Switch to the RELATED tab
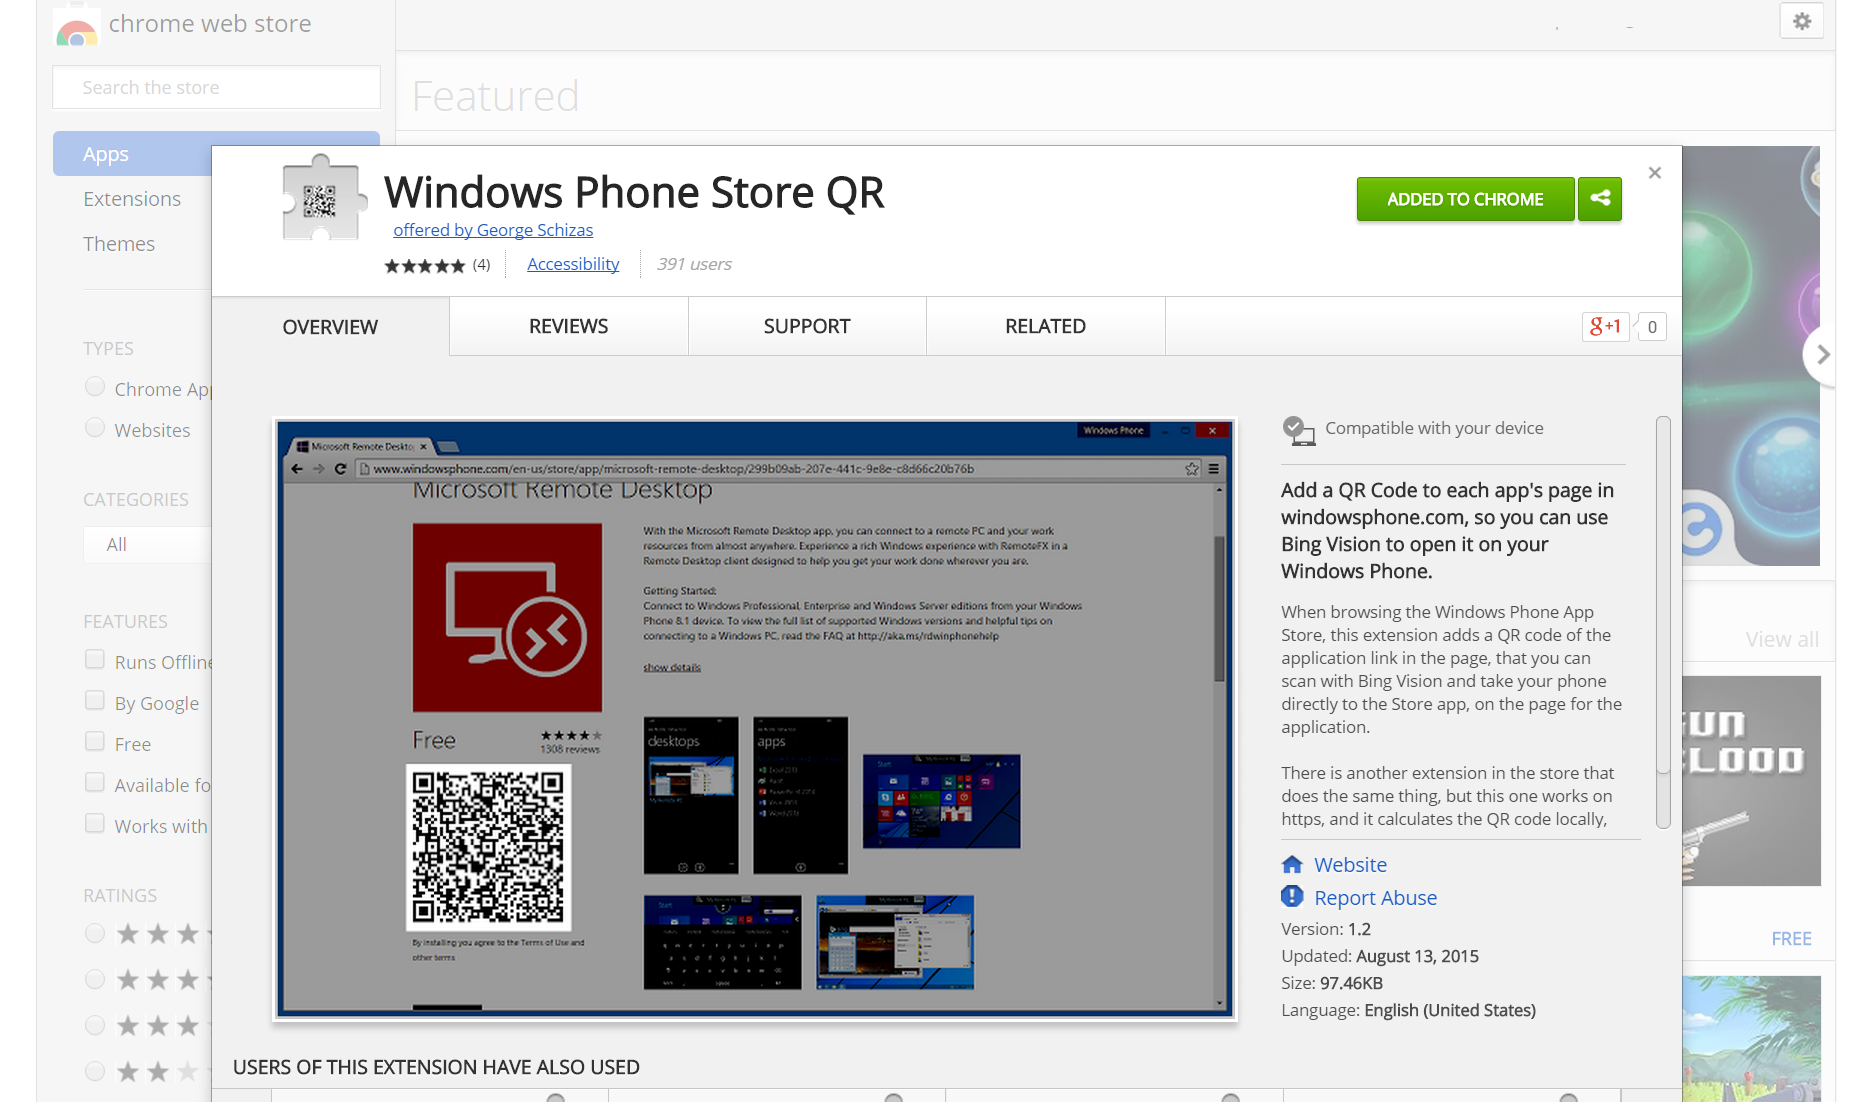This screenshot has width=1860, height=1102. click(1045, 326)
